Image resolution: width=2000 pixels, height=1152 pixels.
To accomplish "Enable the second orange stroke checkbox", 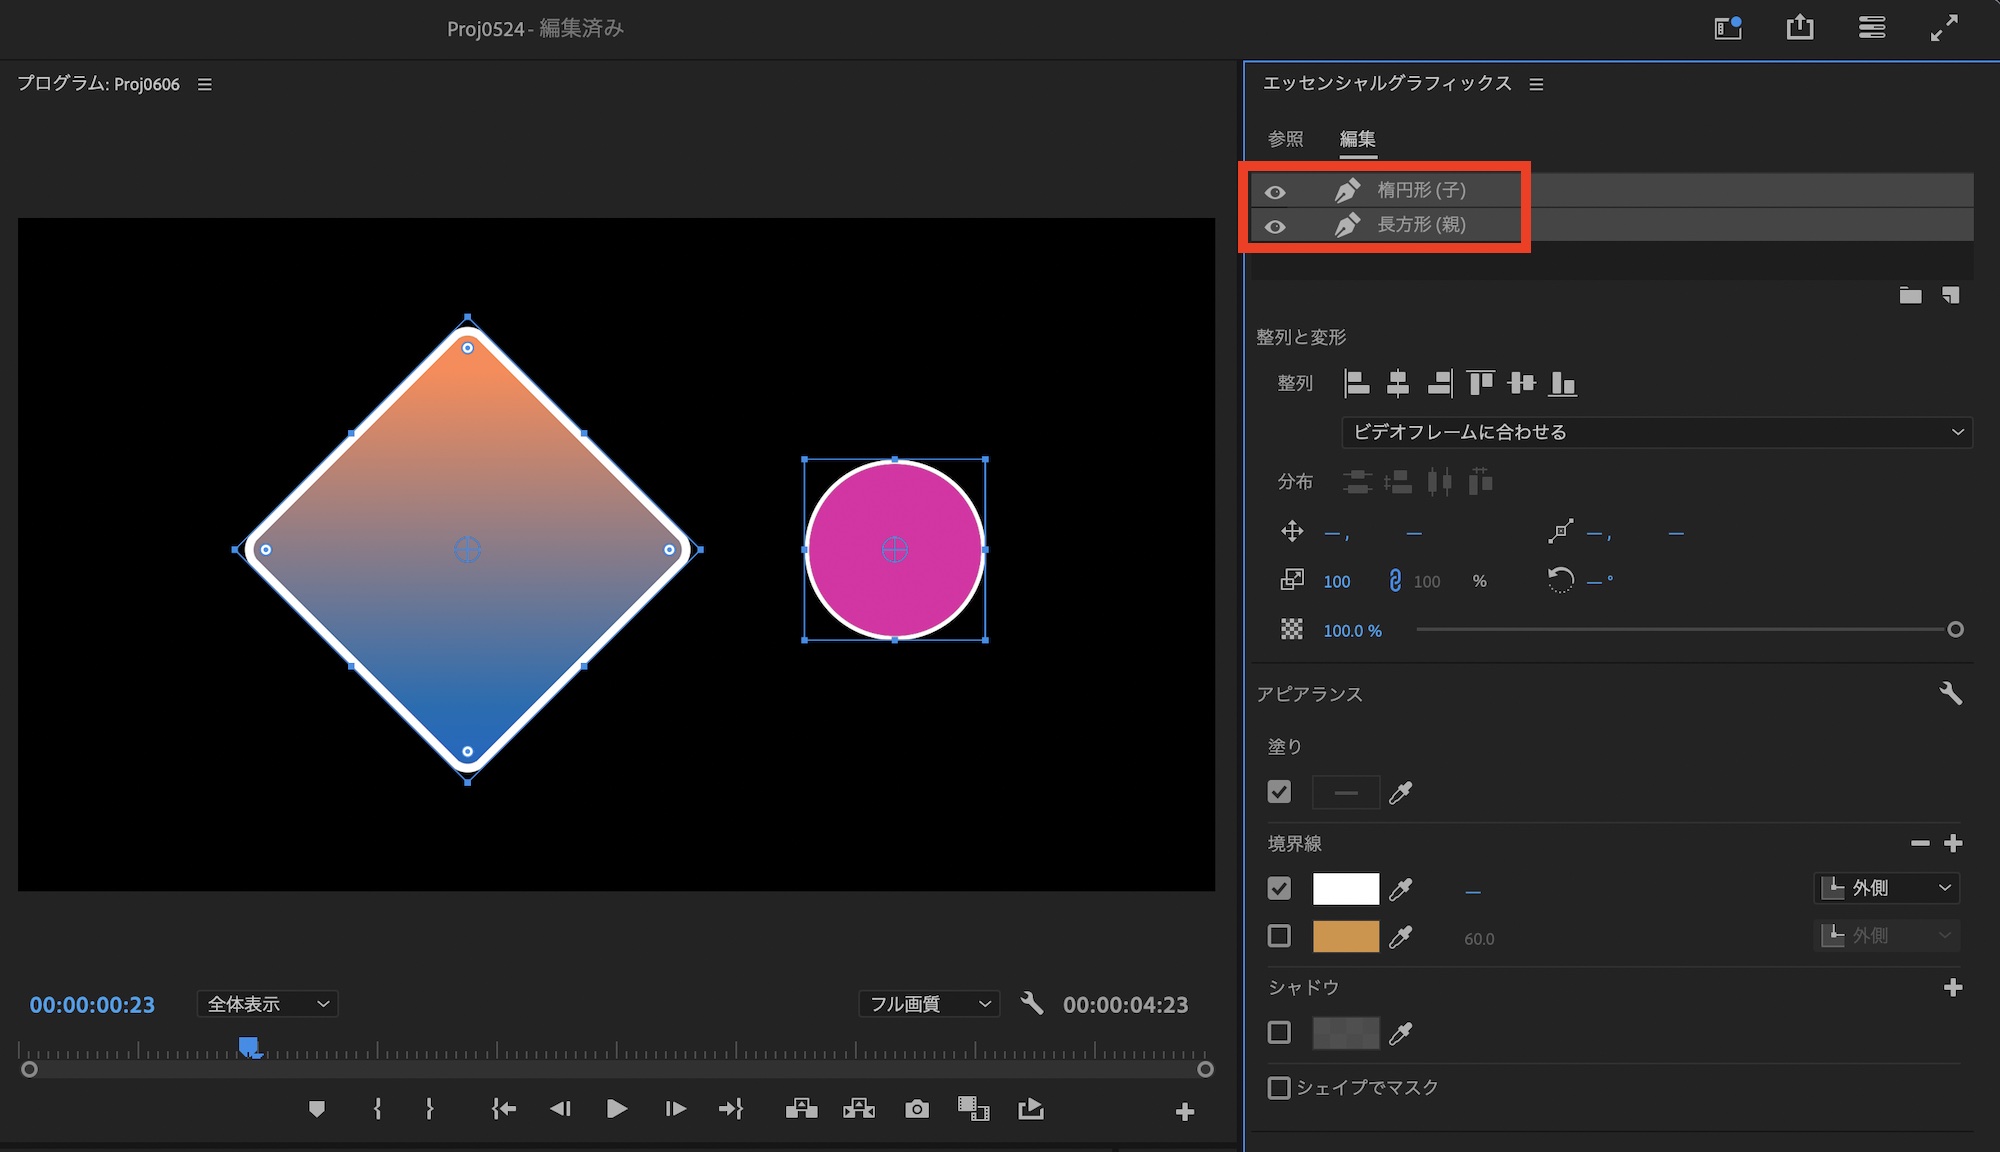I will 1279,936.
